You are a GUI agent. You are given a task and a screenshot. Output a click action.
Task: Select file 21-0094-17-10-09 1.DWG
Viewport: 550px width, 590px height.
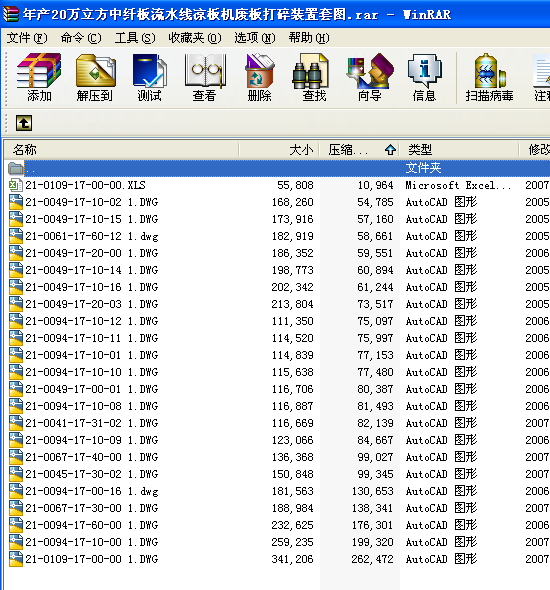[x=92, y=440]
